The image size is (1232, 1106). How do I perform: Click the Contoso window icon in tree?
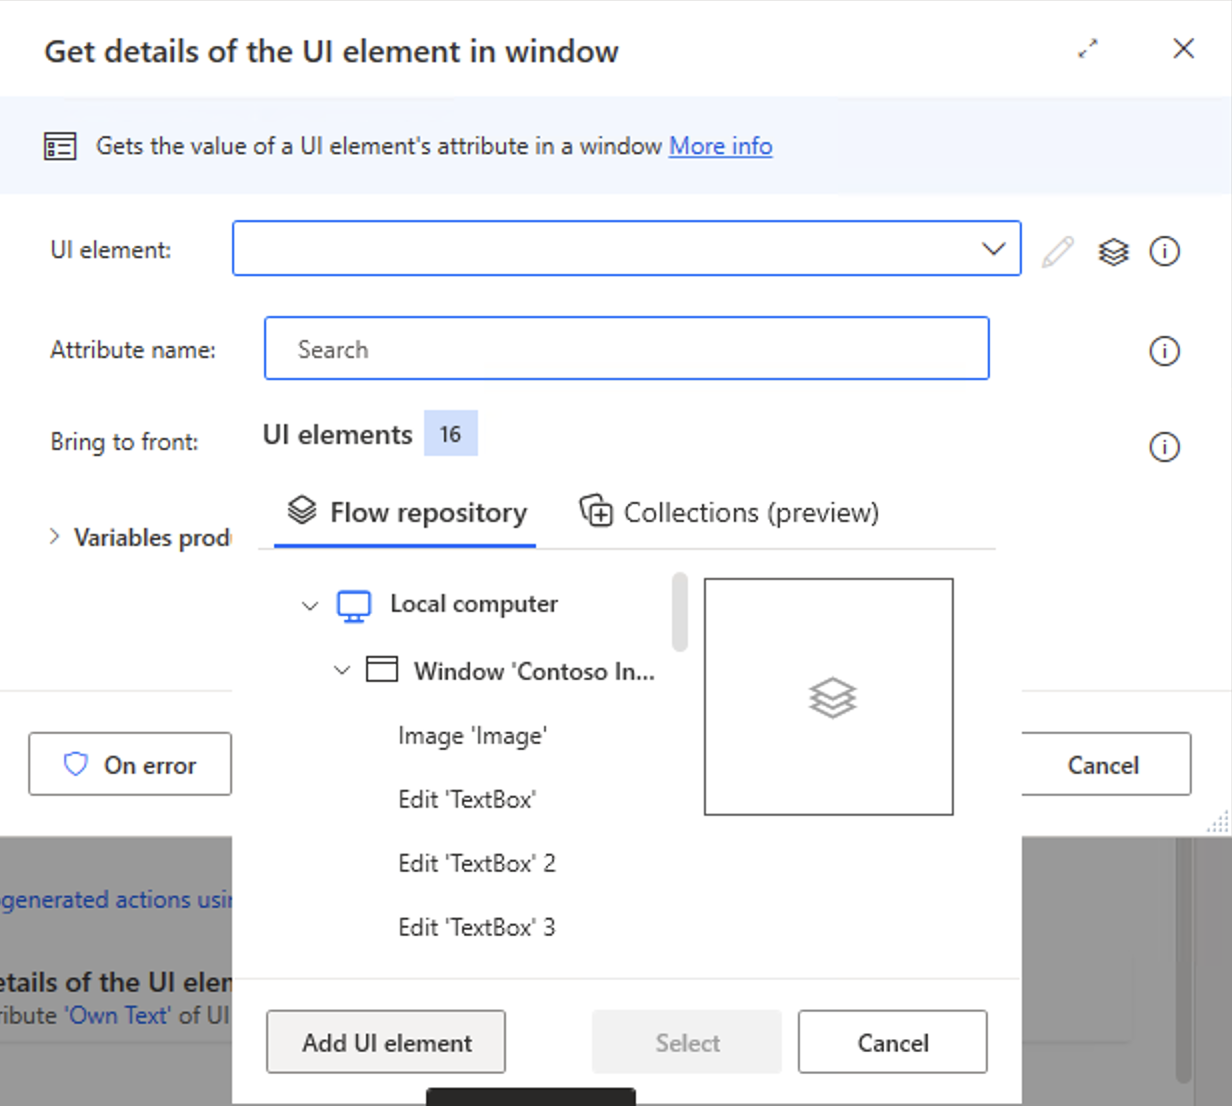pos(382,670)
